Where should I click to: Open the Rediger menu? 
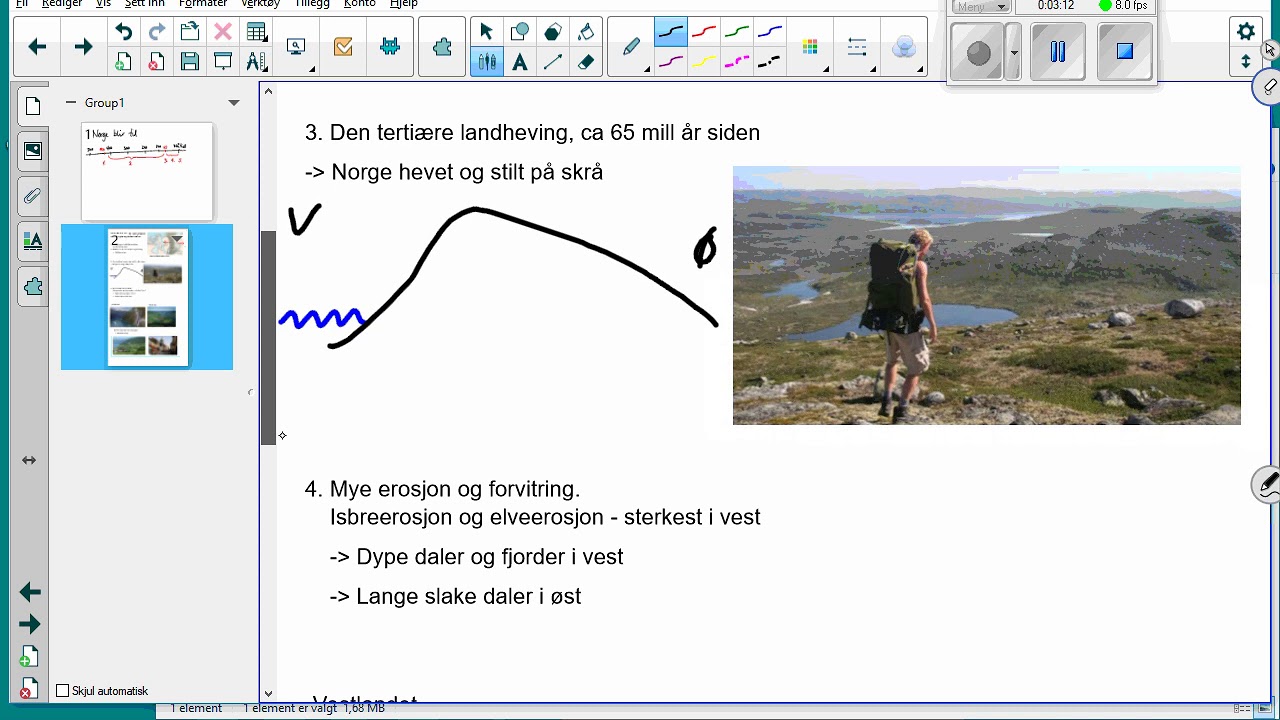point(62,4)
